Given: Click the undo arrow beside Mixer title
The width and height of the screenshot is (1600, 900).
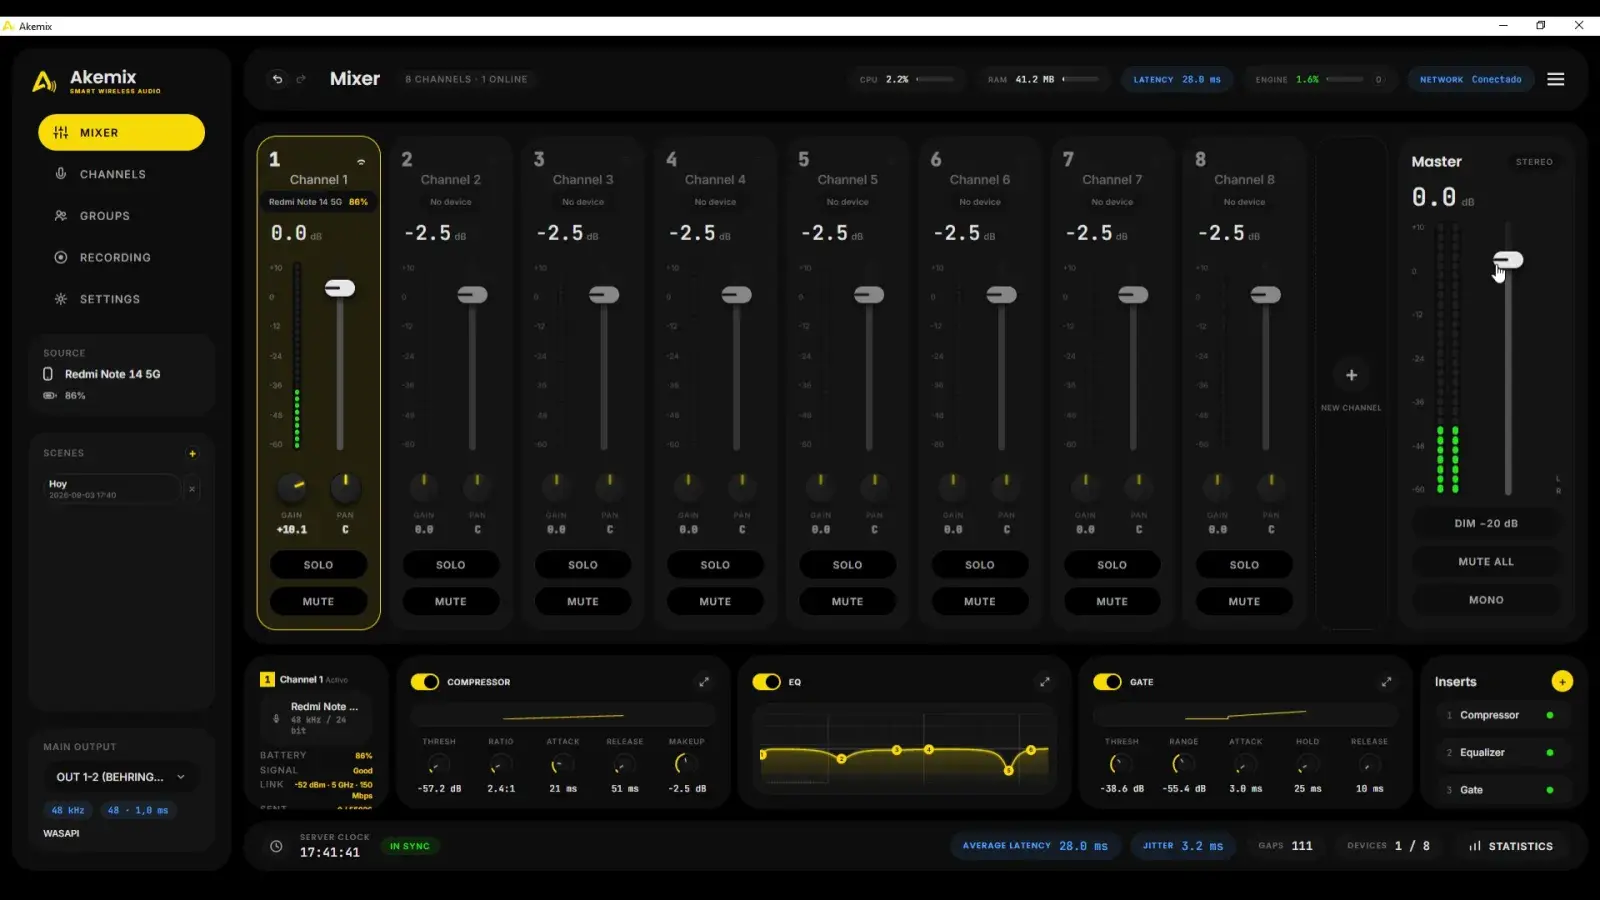Looking at the screenshot, I should click(277, 79).
